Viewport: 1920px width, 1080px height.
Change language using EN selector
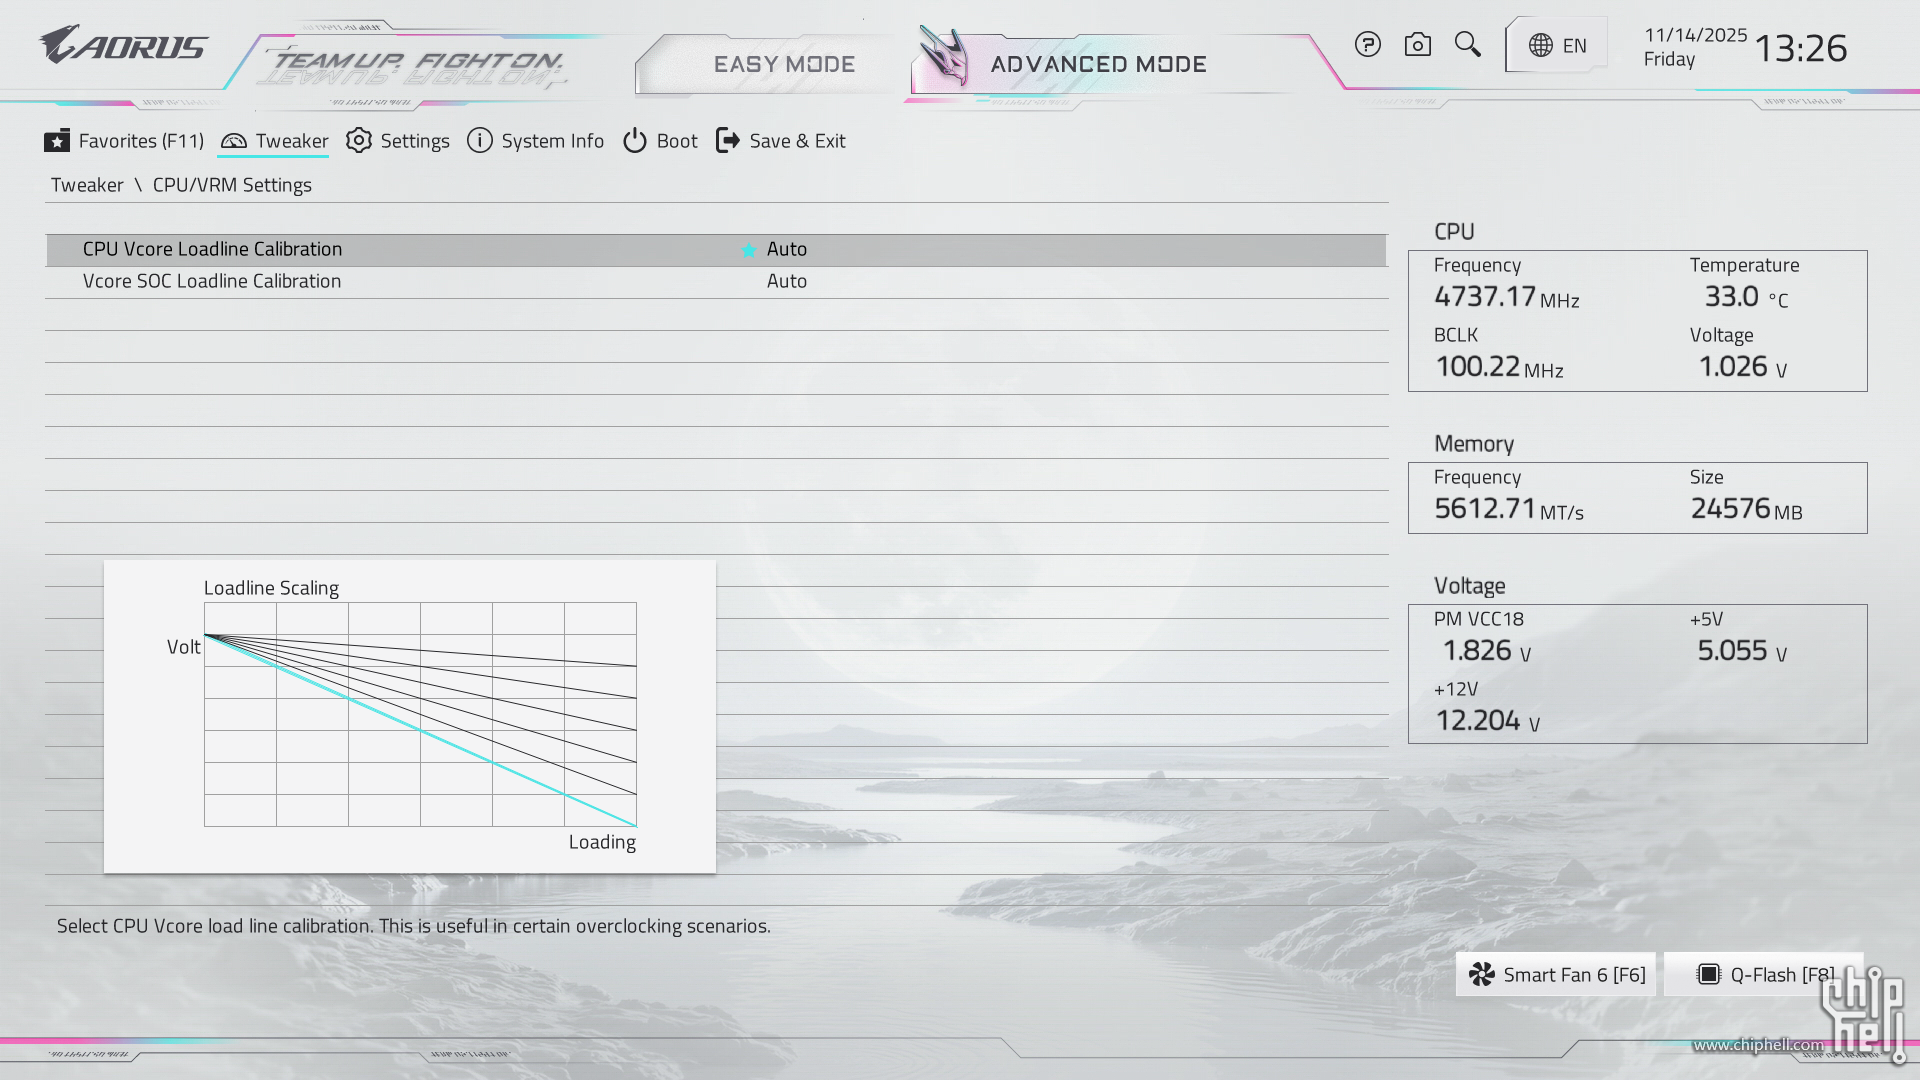pos(1574,46)
